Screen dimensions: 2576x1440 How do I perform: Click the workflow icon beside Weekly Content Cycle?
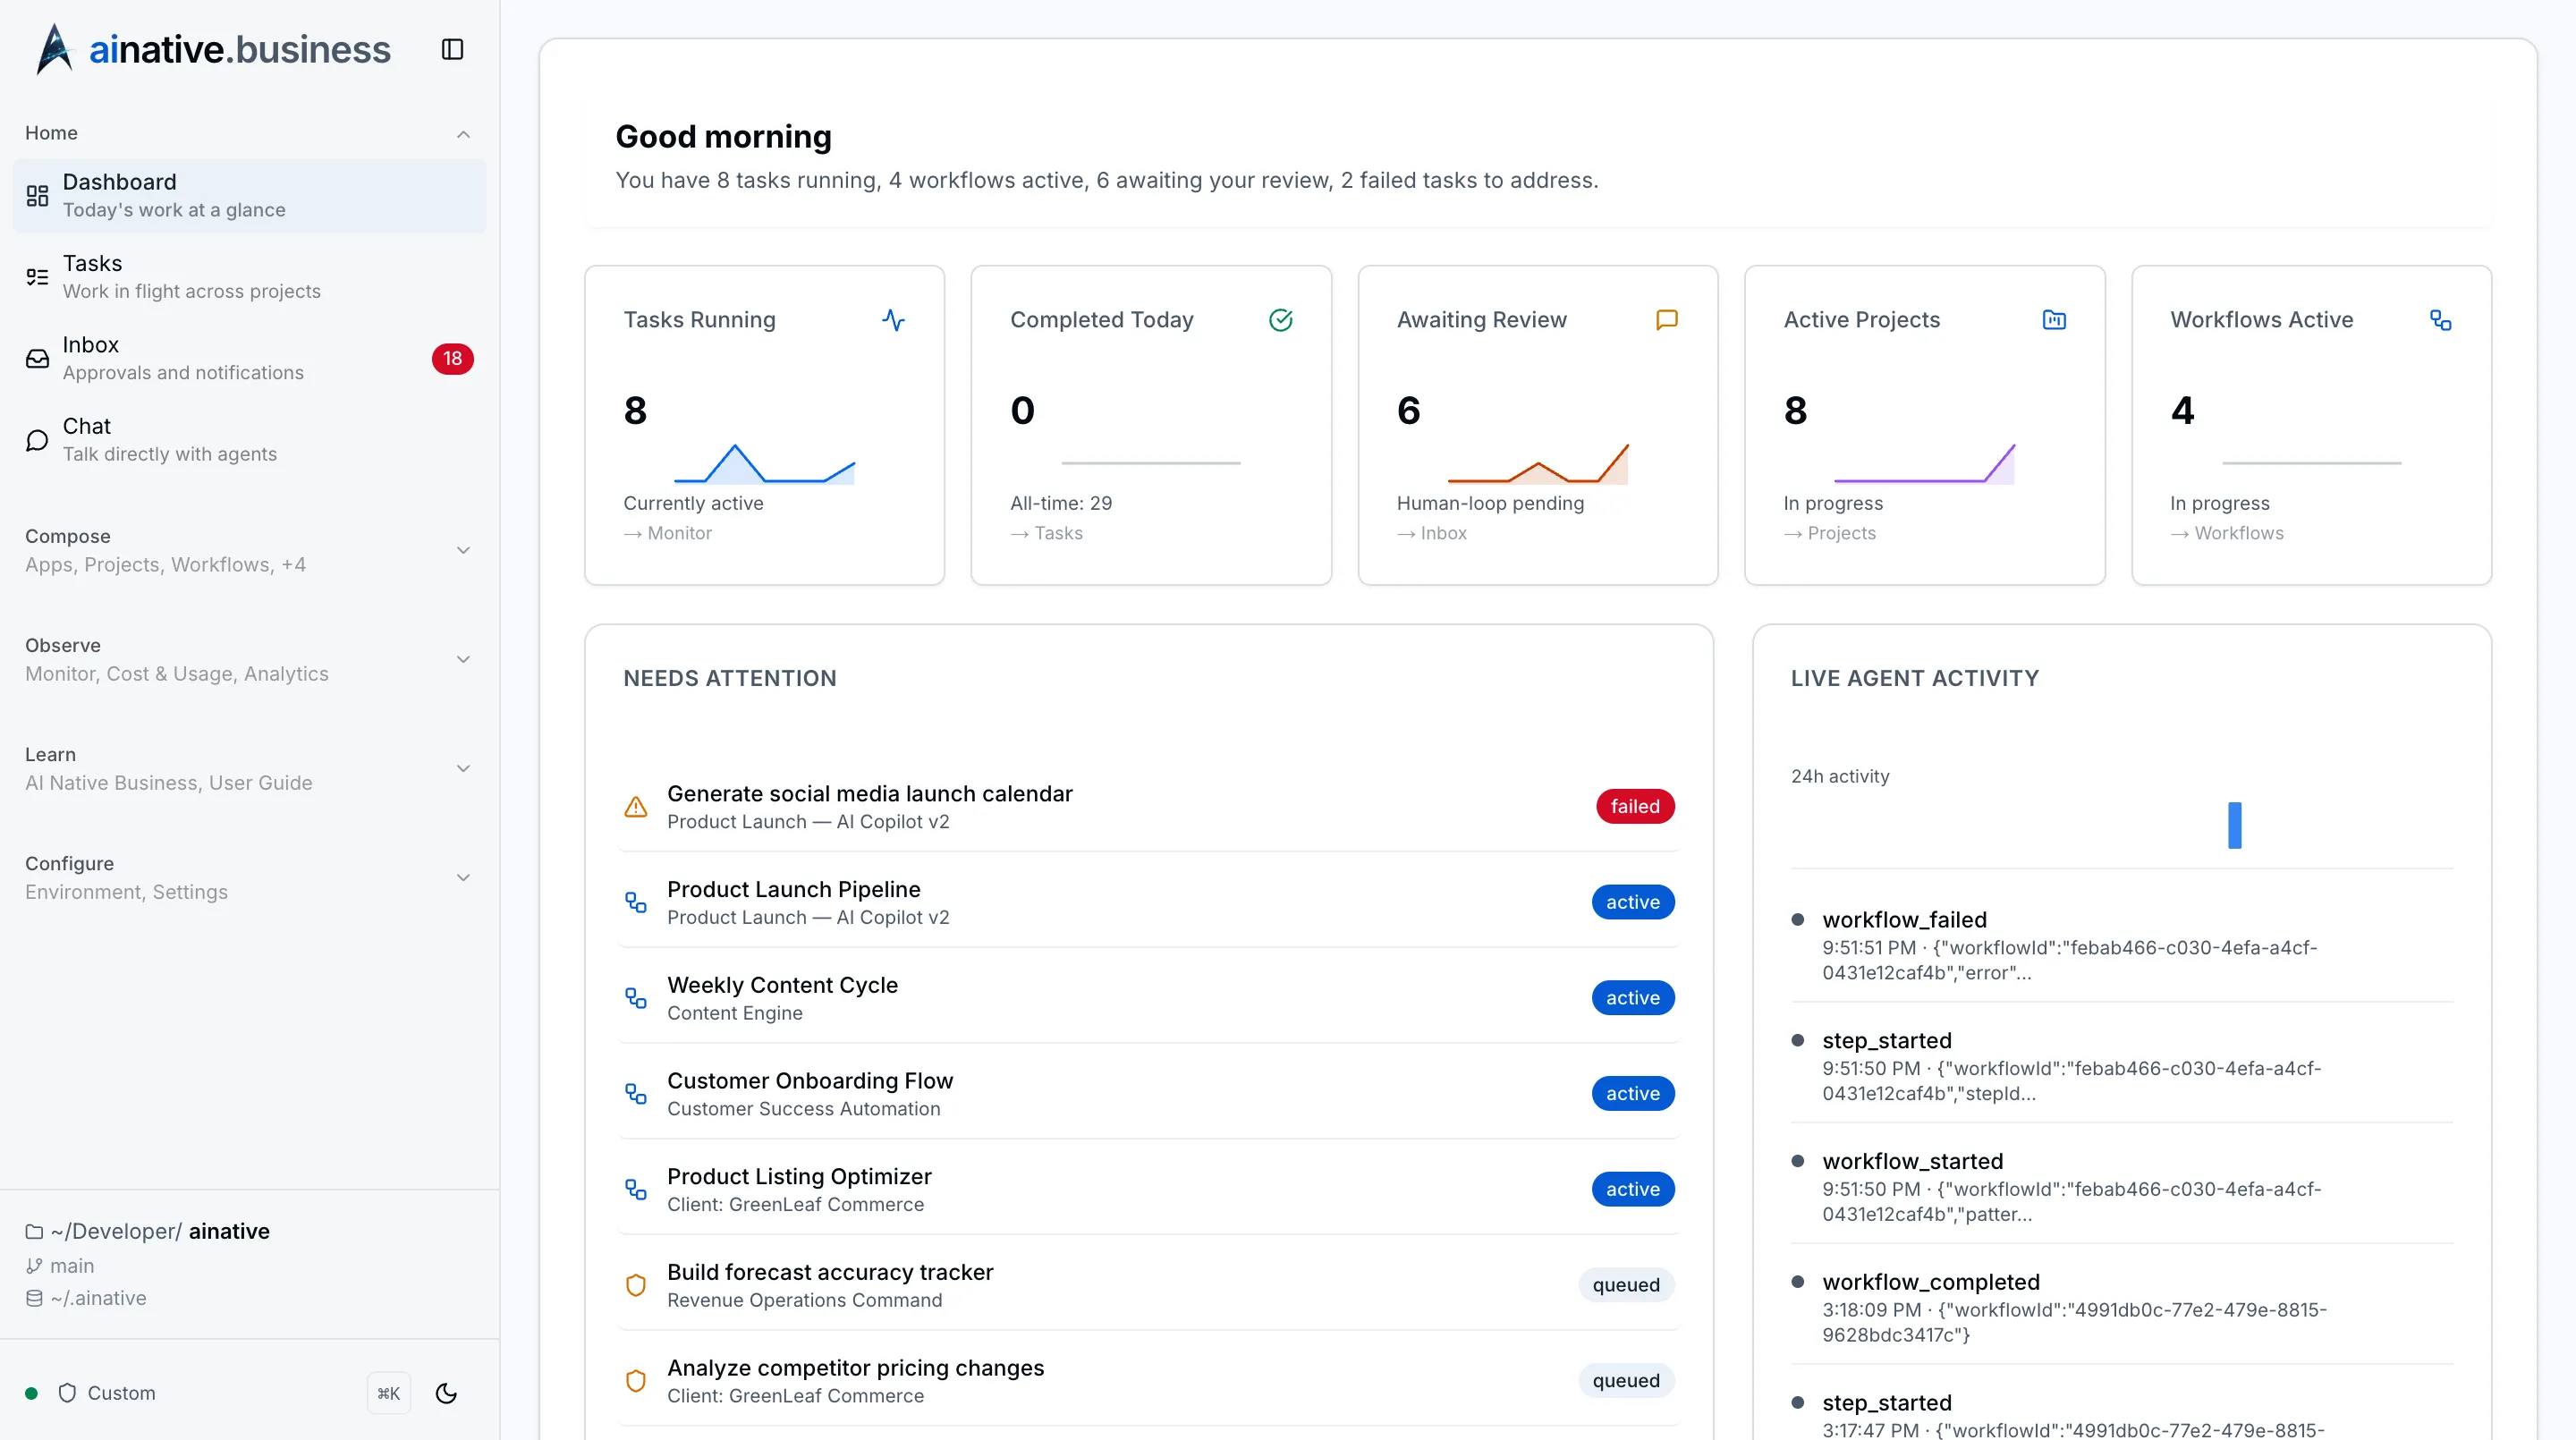click(x=636, y=998)
